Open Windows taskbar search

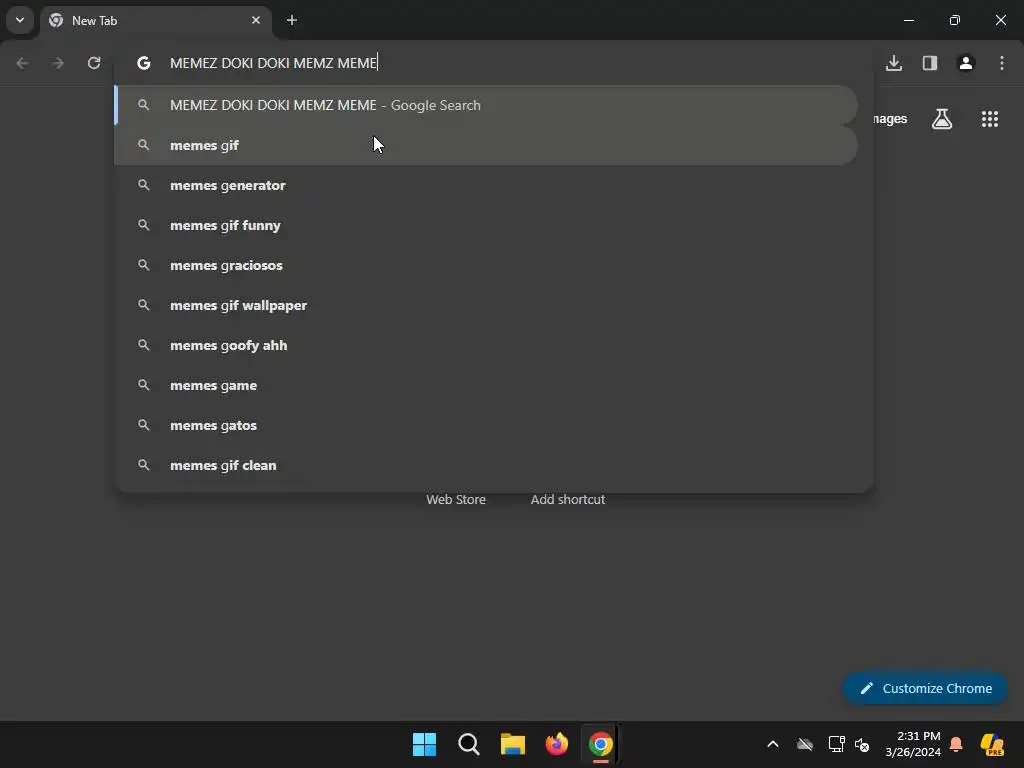pyautogui.click(x=469, y=744)
